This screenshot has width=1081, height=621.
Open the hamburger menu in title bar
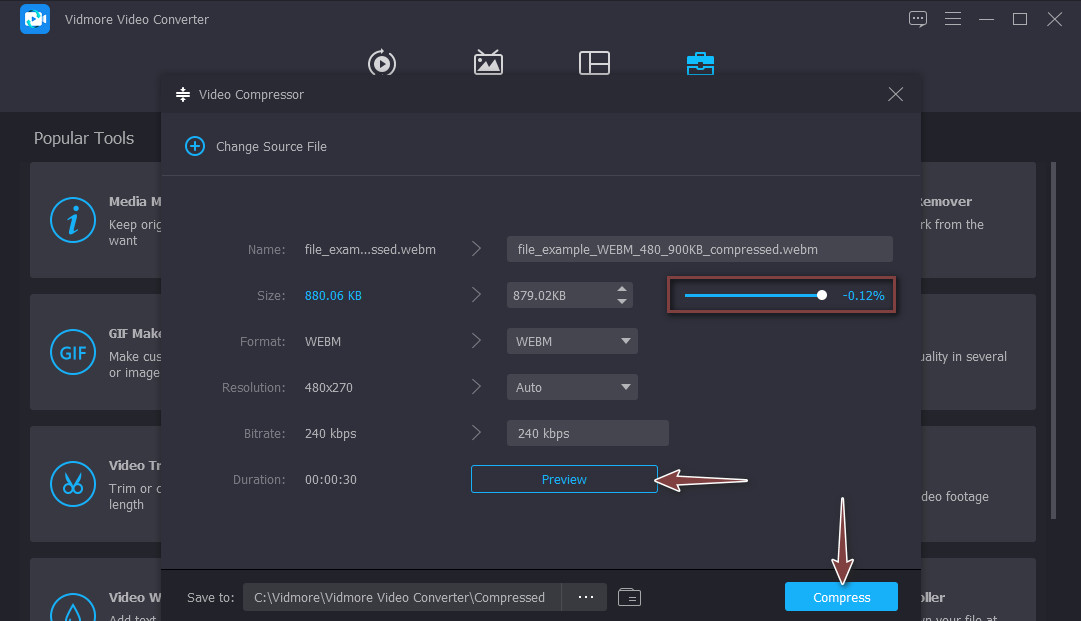click(952, 19)
